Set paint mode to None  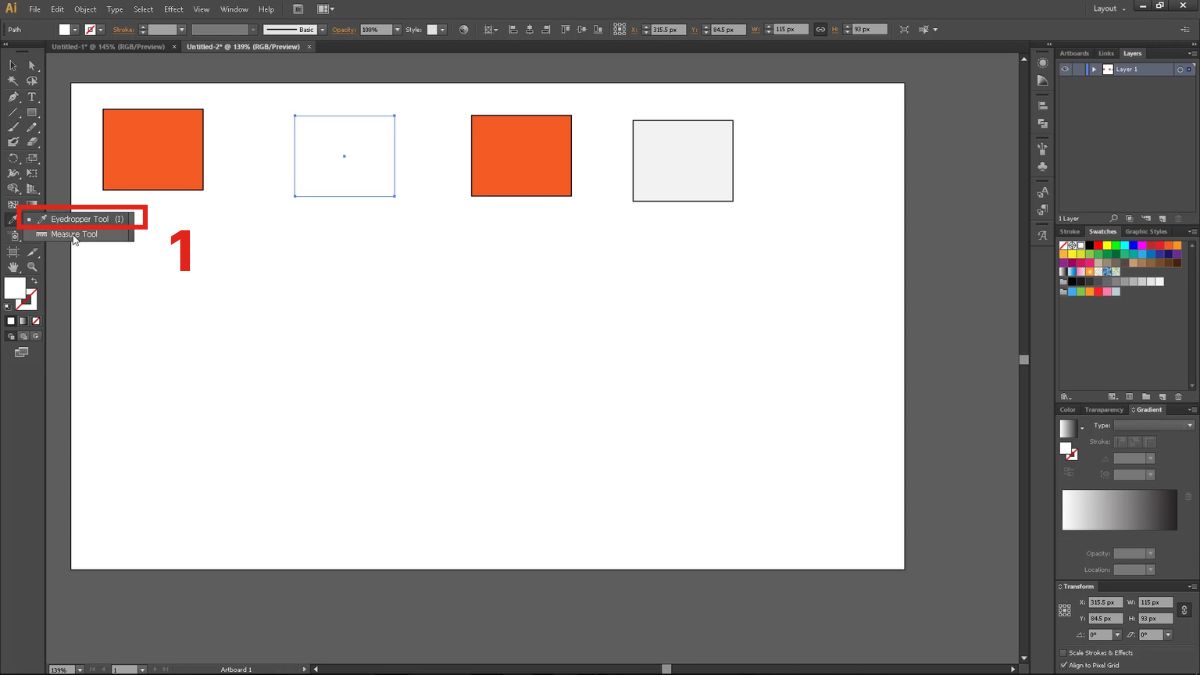pyautogui.click(x=36, y=321)
